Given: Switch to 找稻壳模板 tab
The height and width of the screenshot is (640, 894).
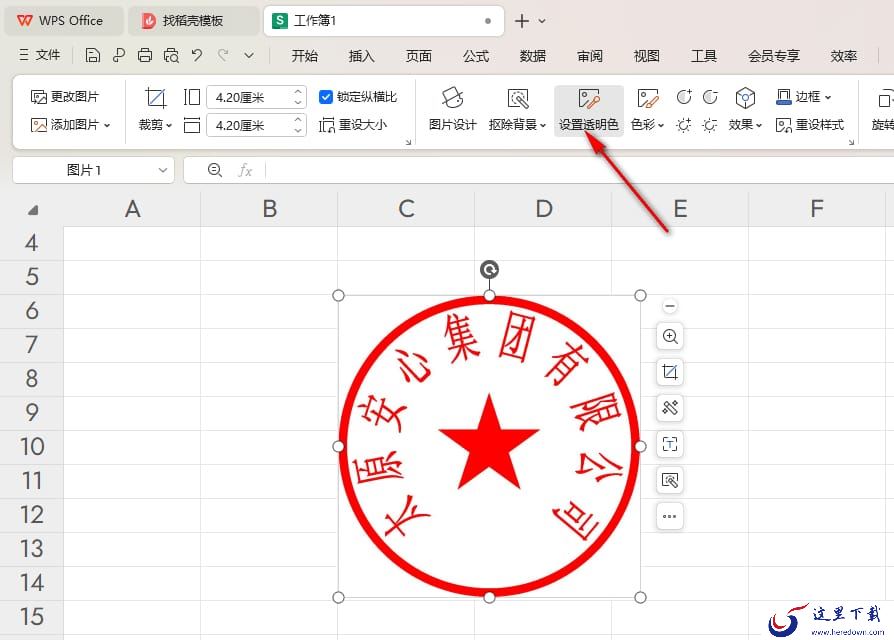Looking at the screenshot, I should [x=193, y=21].
